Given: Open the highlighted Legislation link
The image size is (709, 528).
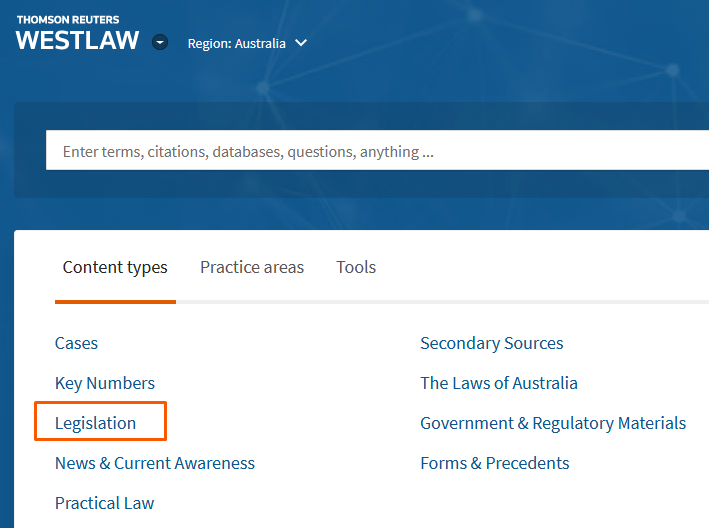Looking at the screenshot, I should (95, 423).
